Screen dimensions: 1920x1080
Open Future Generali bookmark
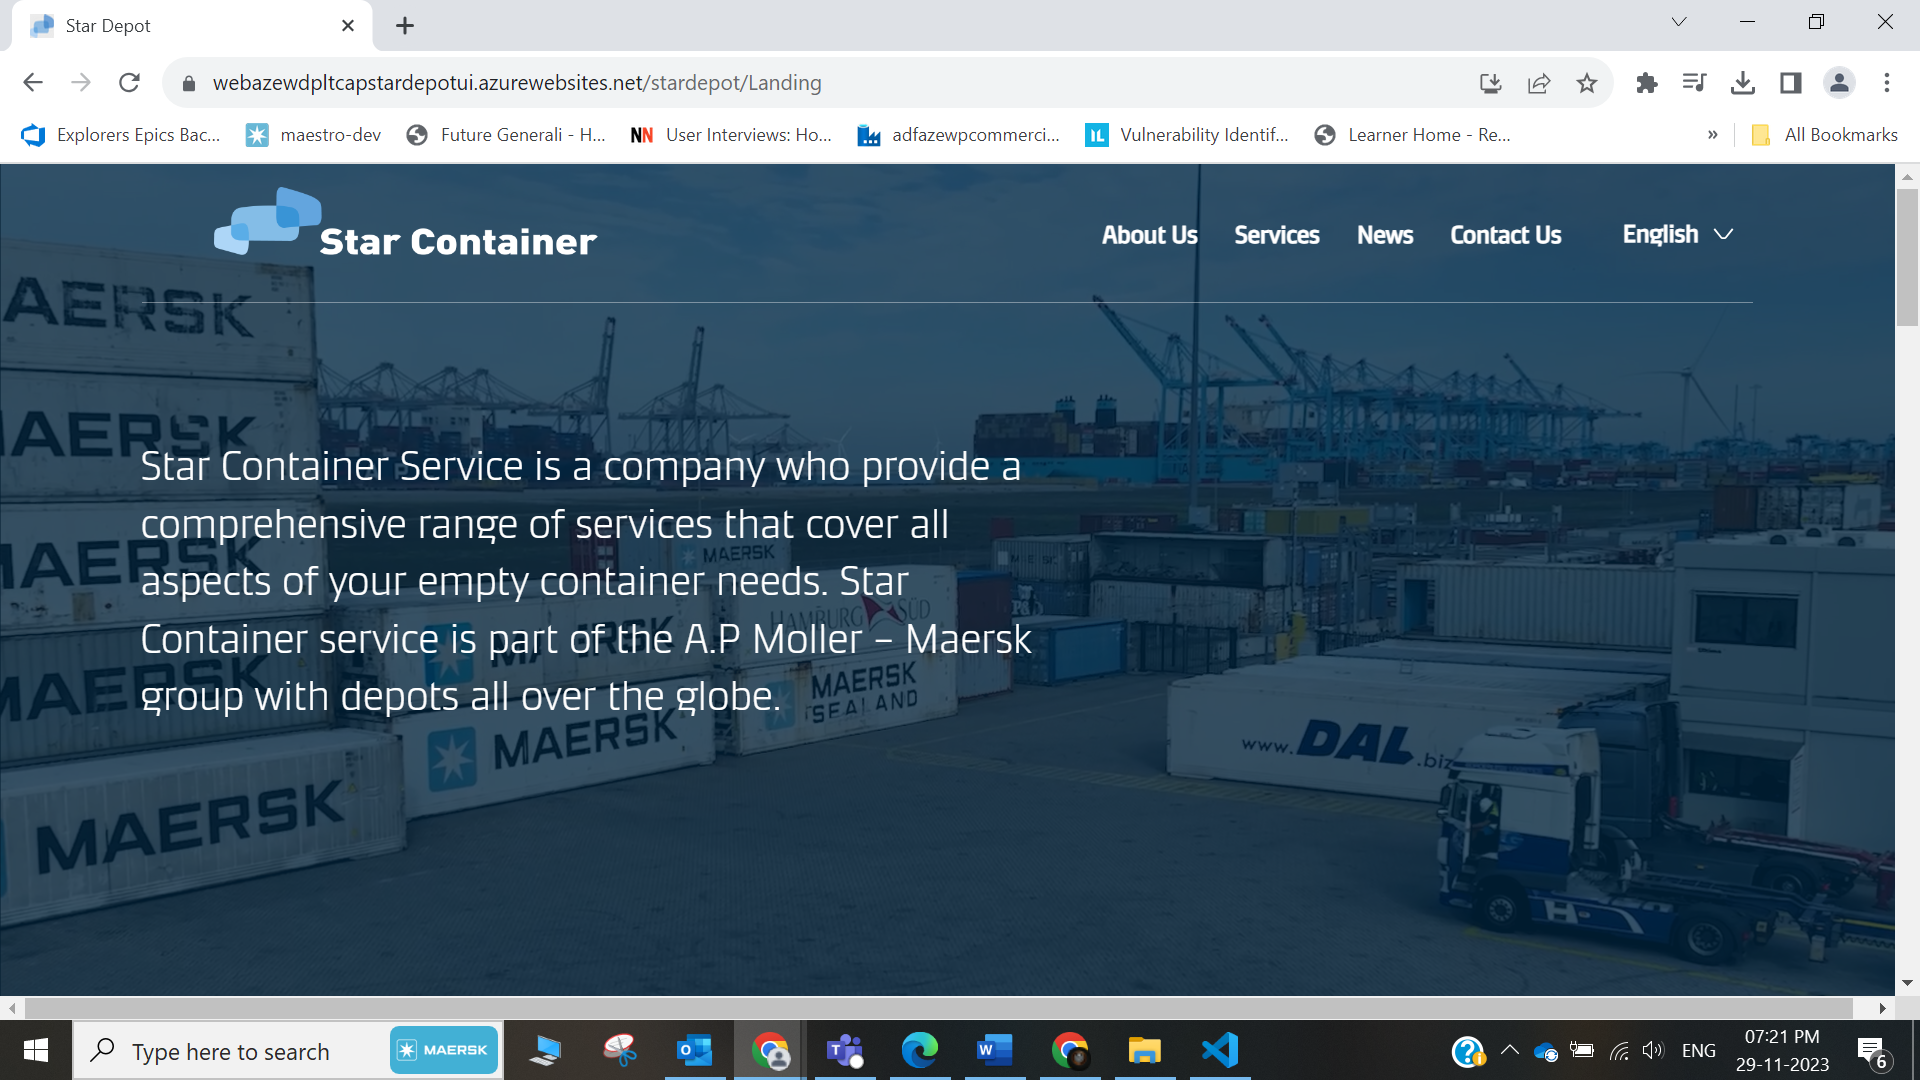point(506,135)
